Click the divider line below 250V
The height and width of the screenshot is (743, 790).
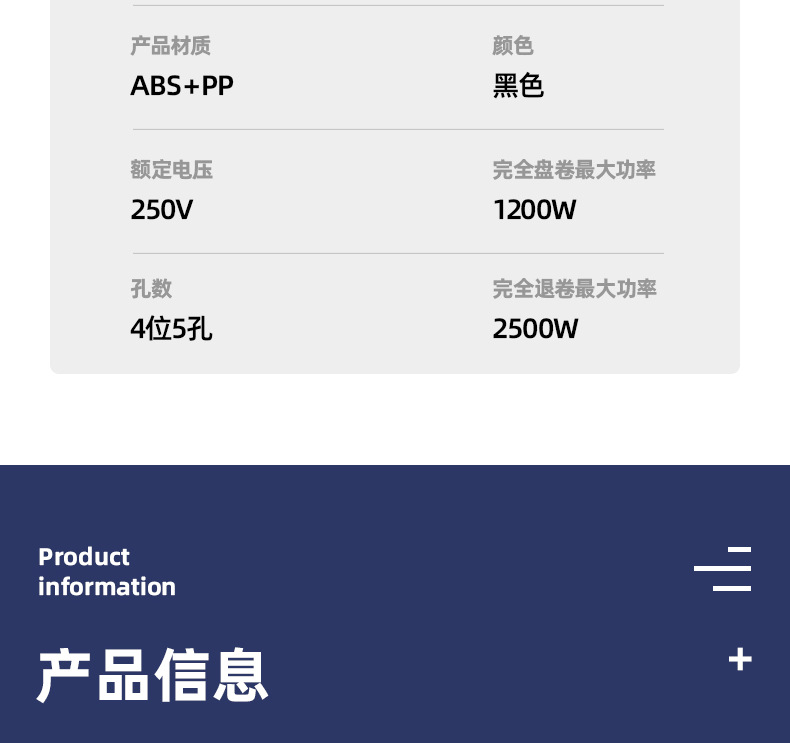398,254
